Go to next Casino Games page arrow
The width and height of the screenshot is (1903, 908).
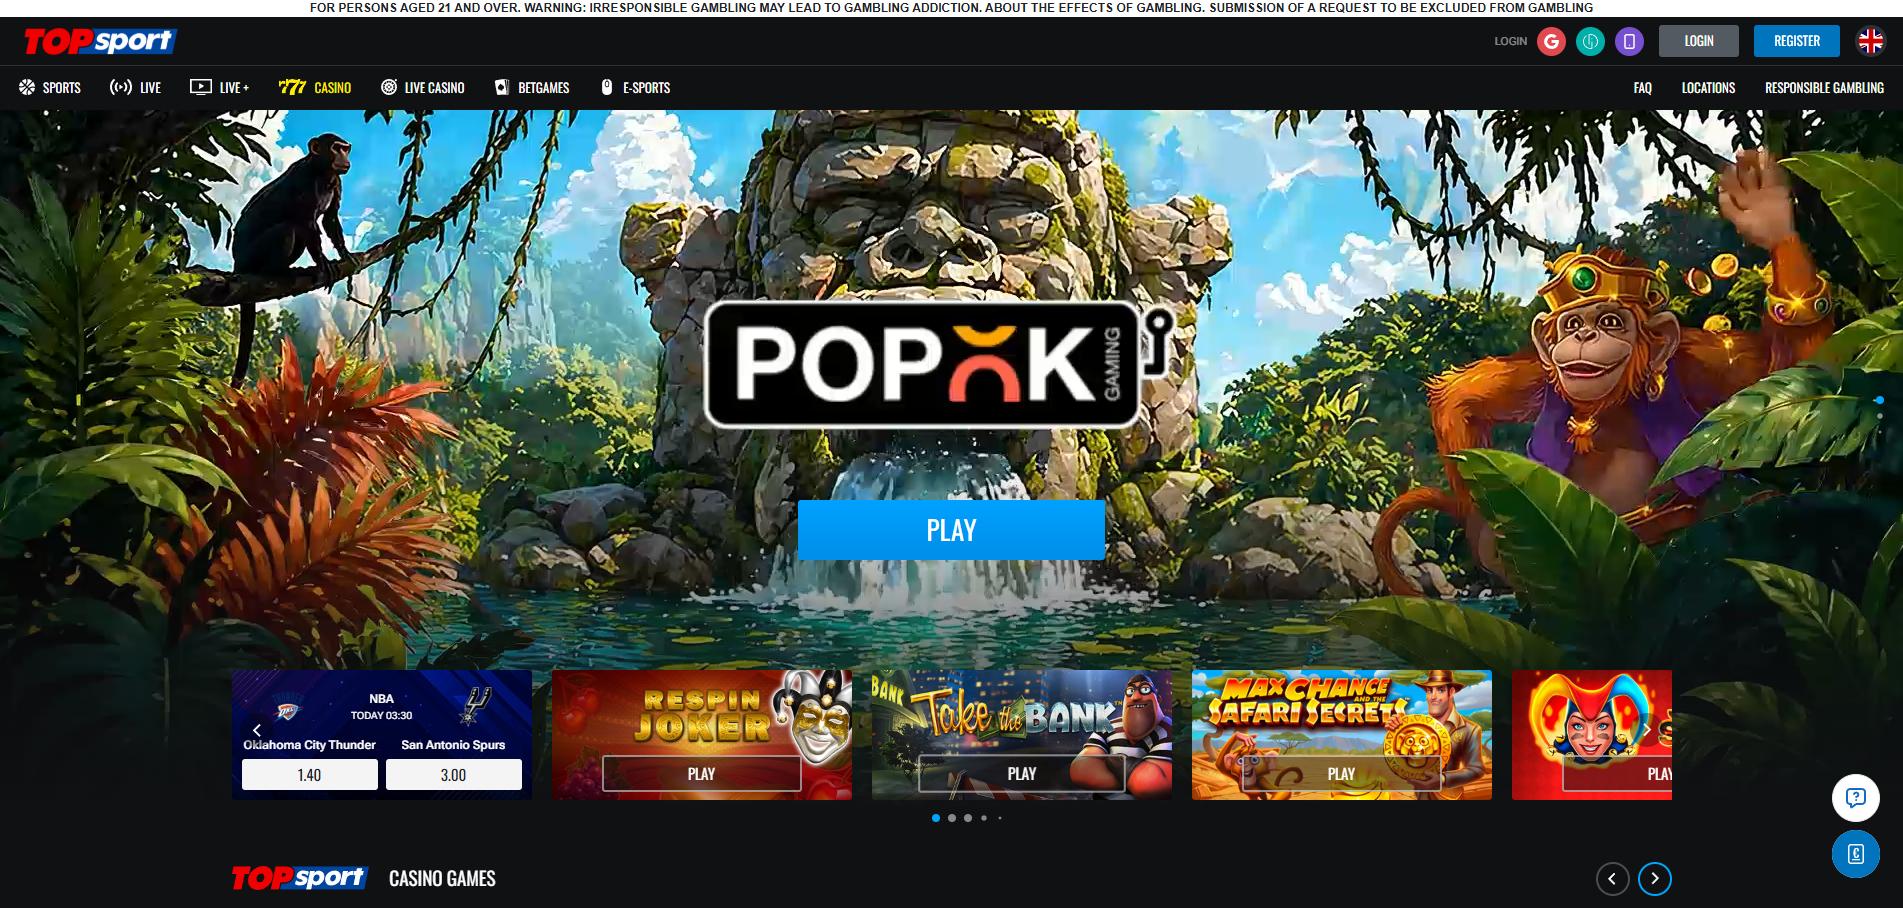[1655, 879]
